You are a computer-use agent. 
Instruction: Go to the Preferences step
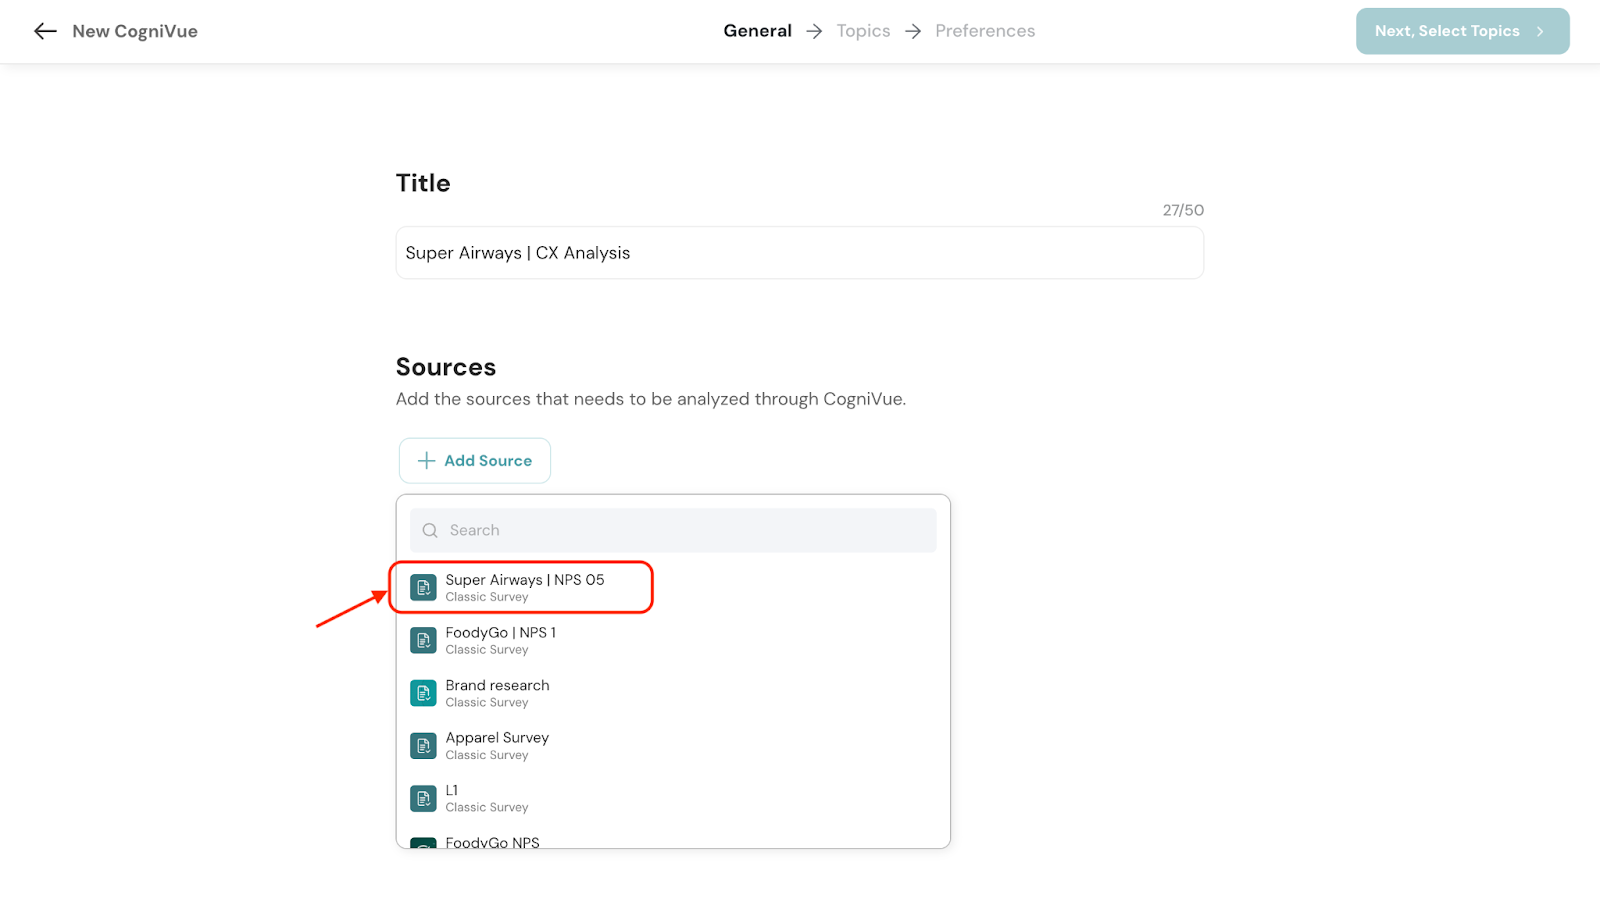[x=985, y=31]
